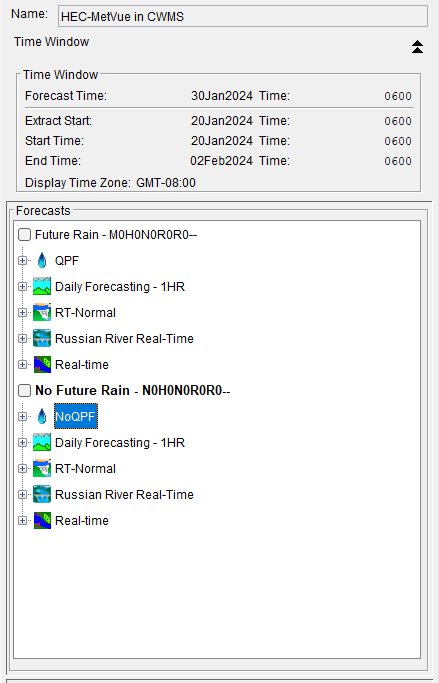
Task: Select the QPF tree item label
Action: click(67, 260)
